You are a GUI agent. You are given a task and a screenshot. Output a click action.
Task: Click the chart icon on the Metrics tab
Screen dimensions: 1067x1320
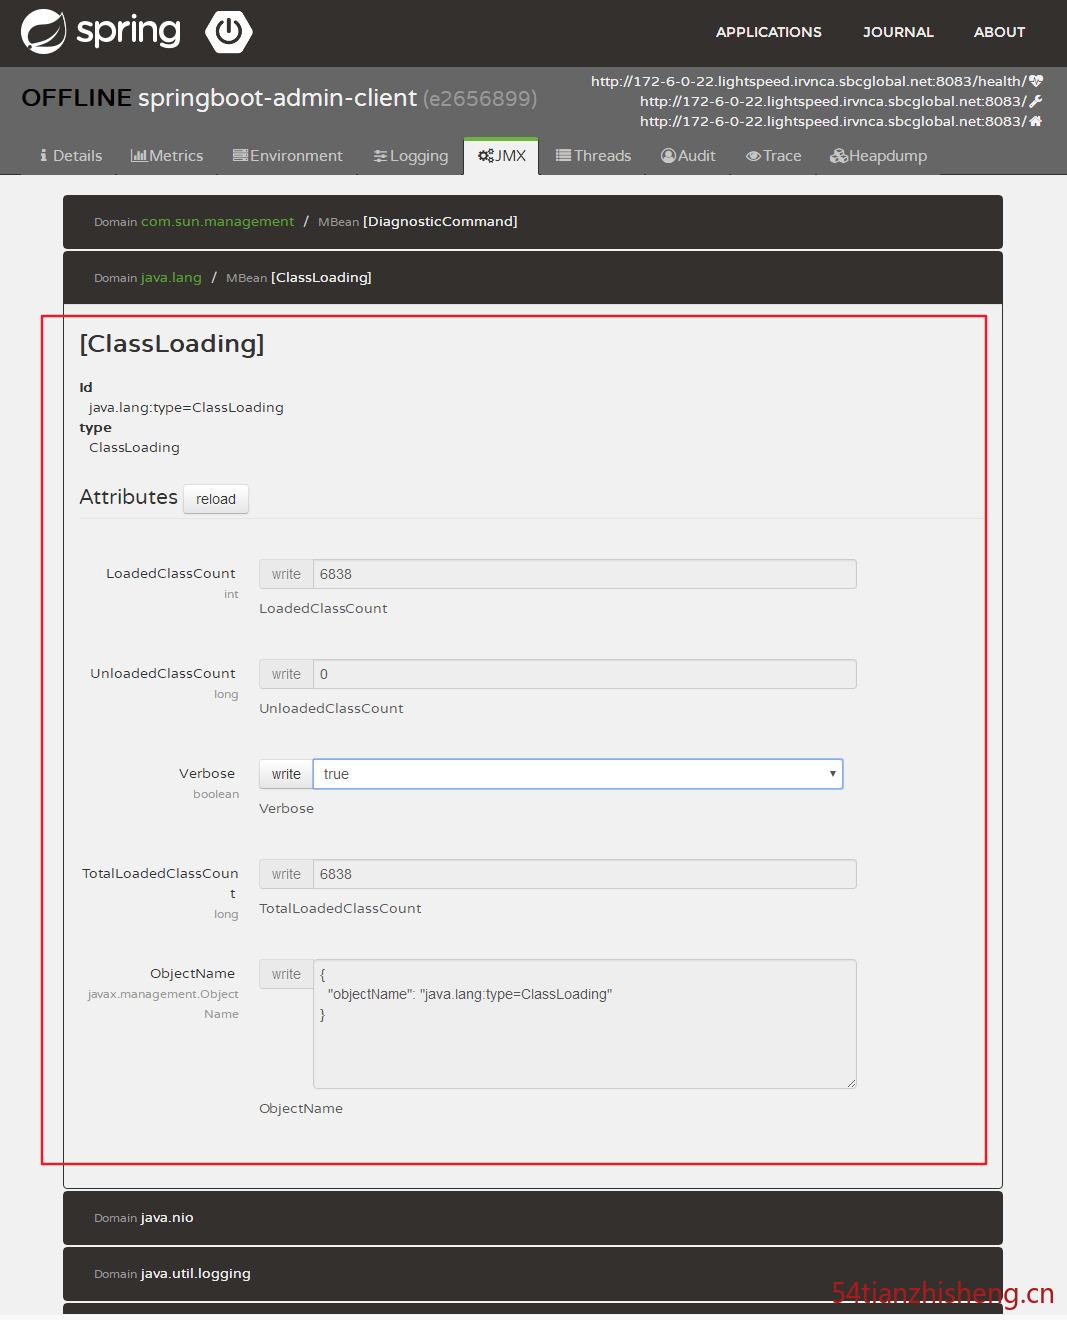(x=137, y=155)
